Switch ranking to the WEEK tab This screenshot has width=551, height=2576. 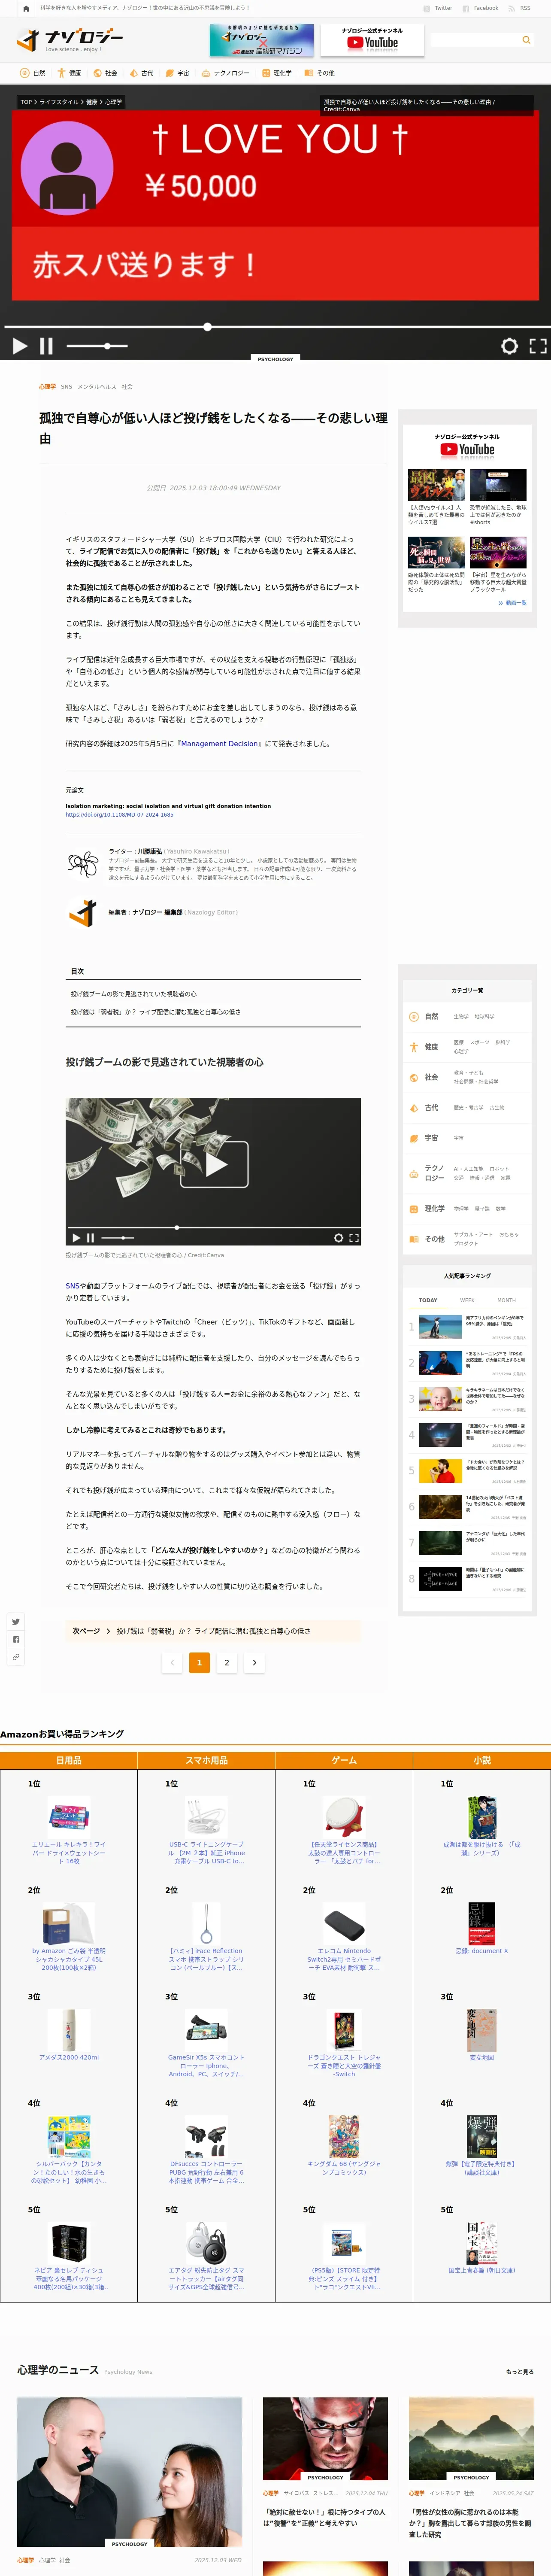click(467, 1300)
